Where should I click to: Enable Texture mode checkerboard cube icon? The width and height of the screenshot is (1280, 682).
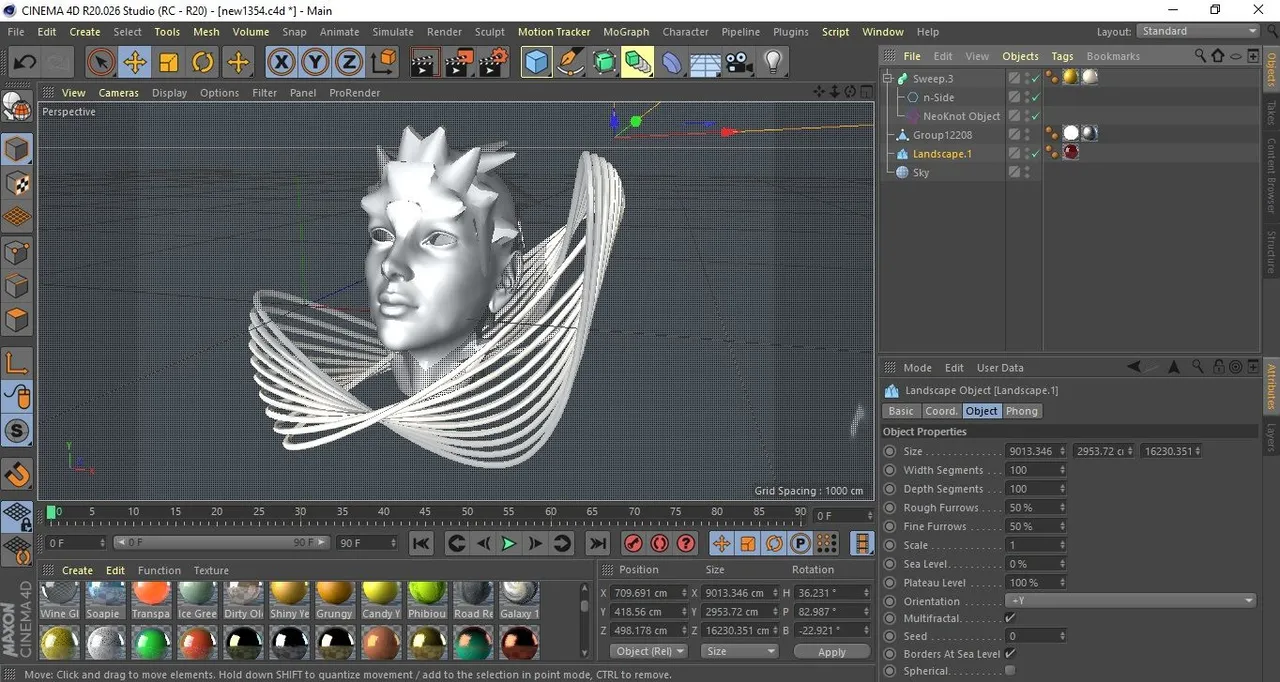pyautogui.click(x=17, y=184)
